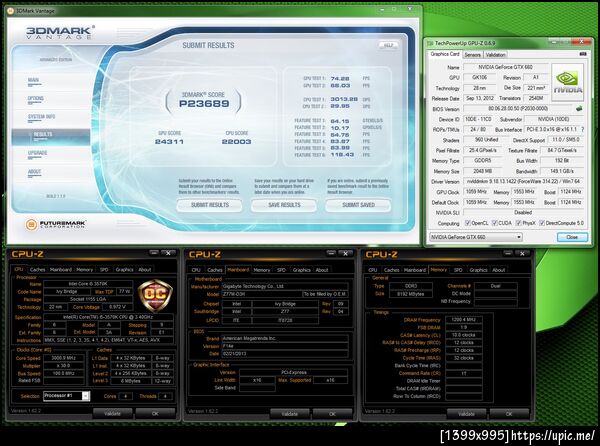Viewport: 600px width, 446px height.
Task: Open the NVIDIA GeForce GTX 660 dropdown
Action: coord(476,237)
